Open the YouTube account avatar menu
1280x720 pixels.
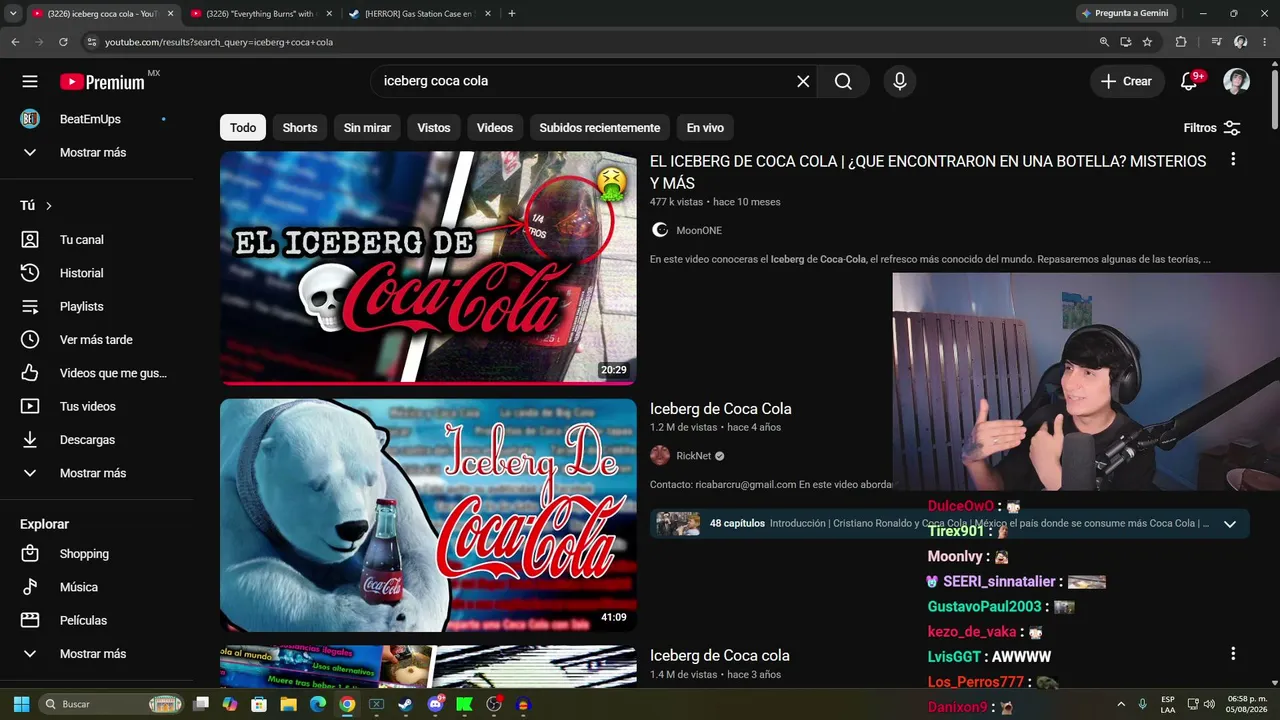click(x=1237, y=81)
